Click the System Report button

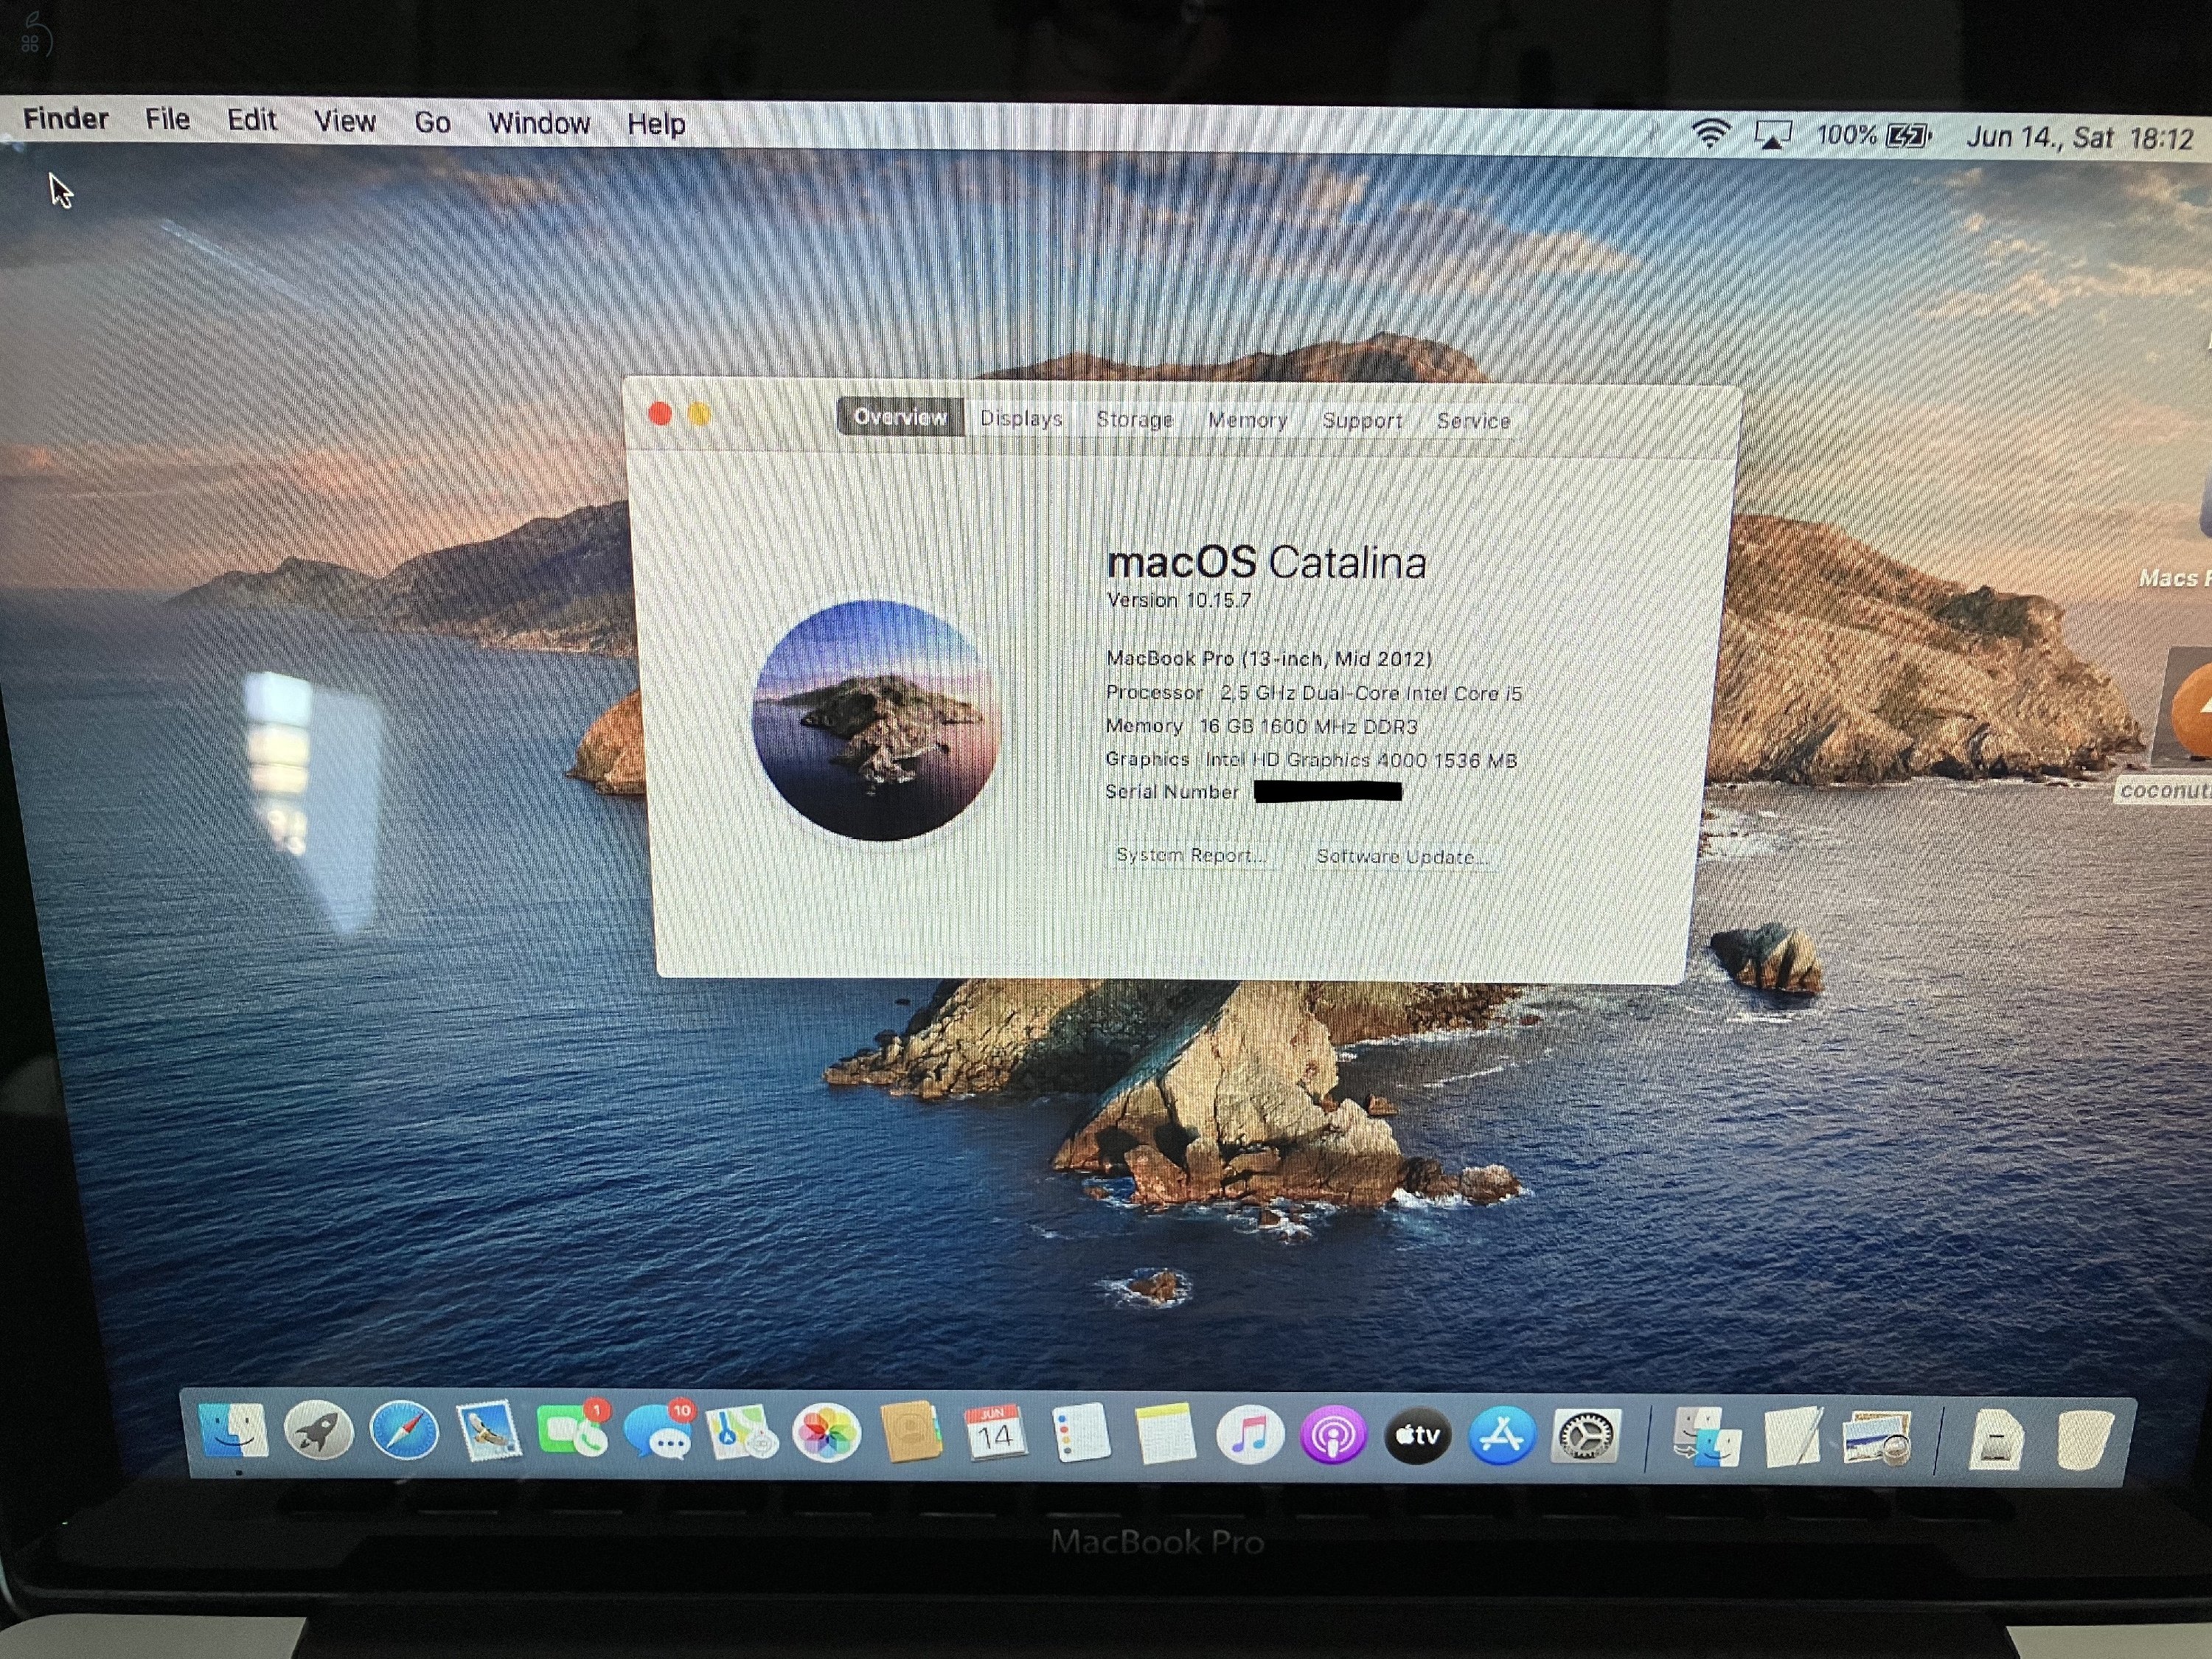pyautogui.click(x=1191, y=855)
